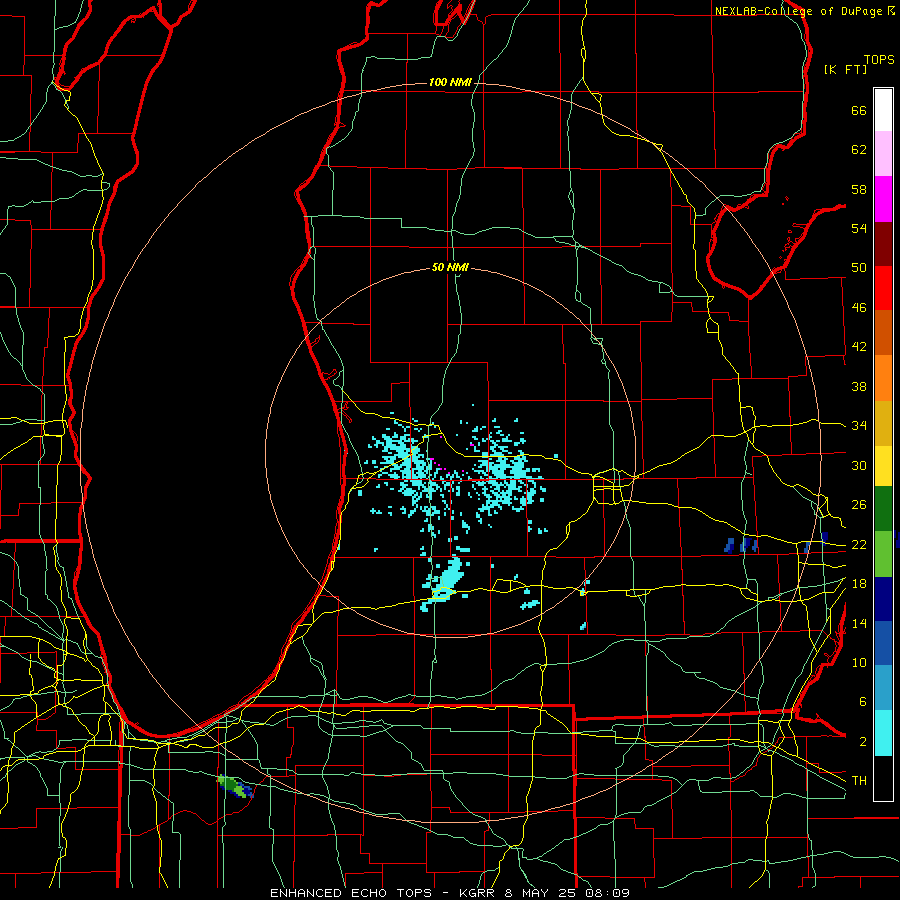Click the 54 value on the legend
900x900 pixels.
click(x=859, y=228)
